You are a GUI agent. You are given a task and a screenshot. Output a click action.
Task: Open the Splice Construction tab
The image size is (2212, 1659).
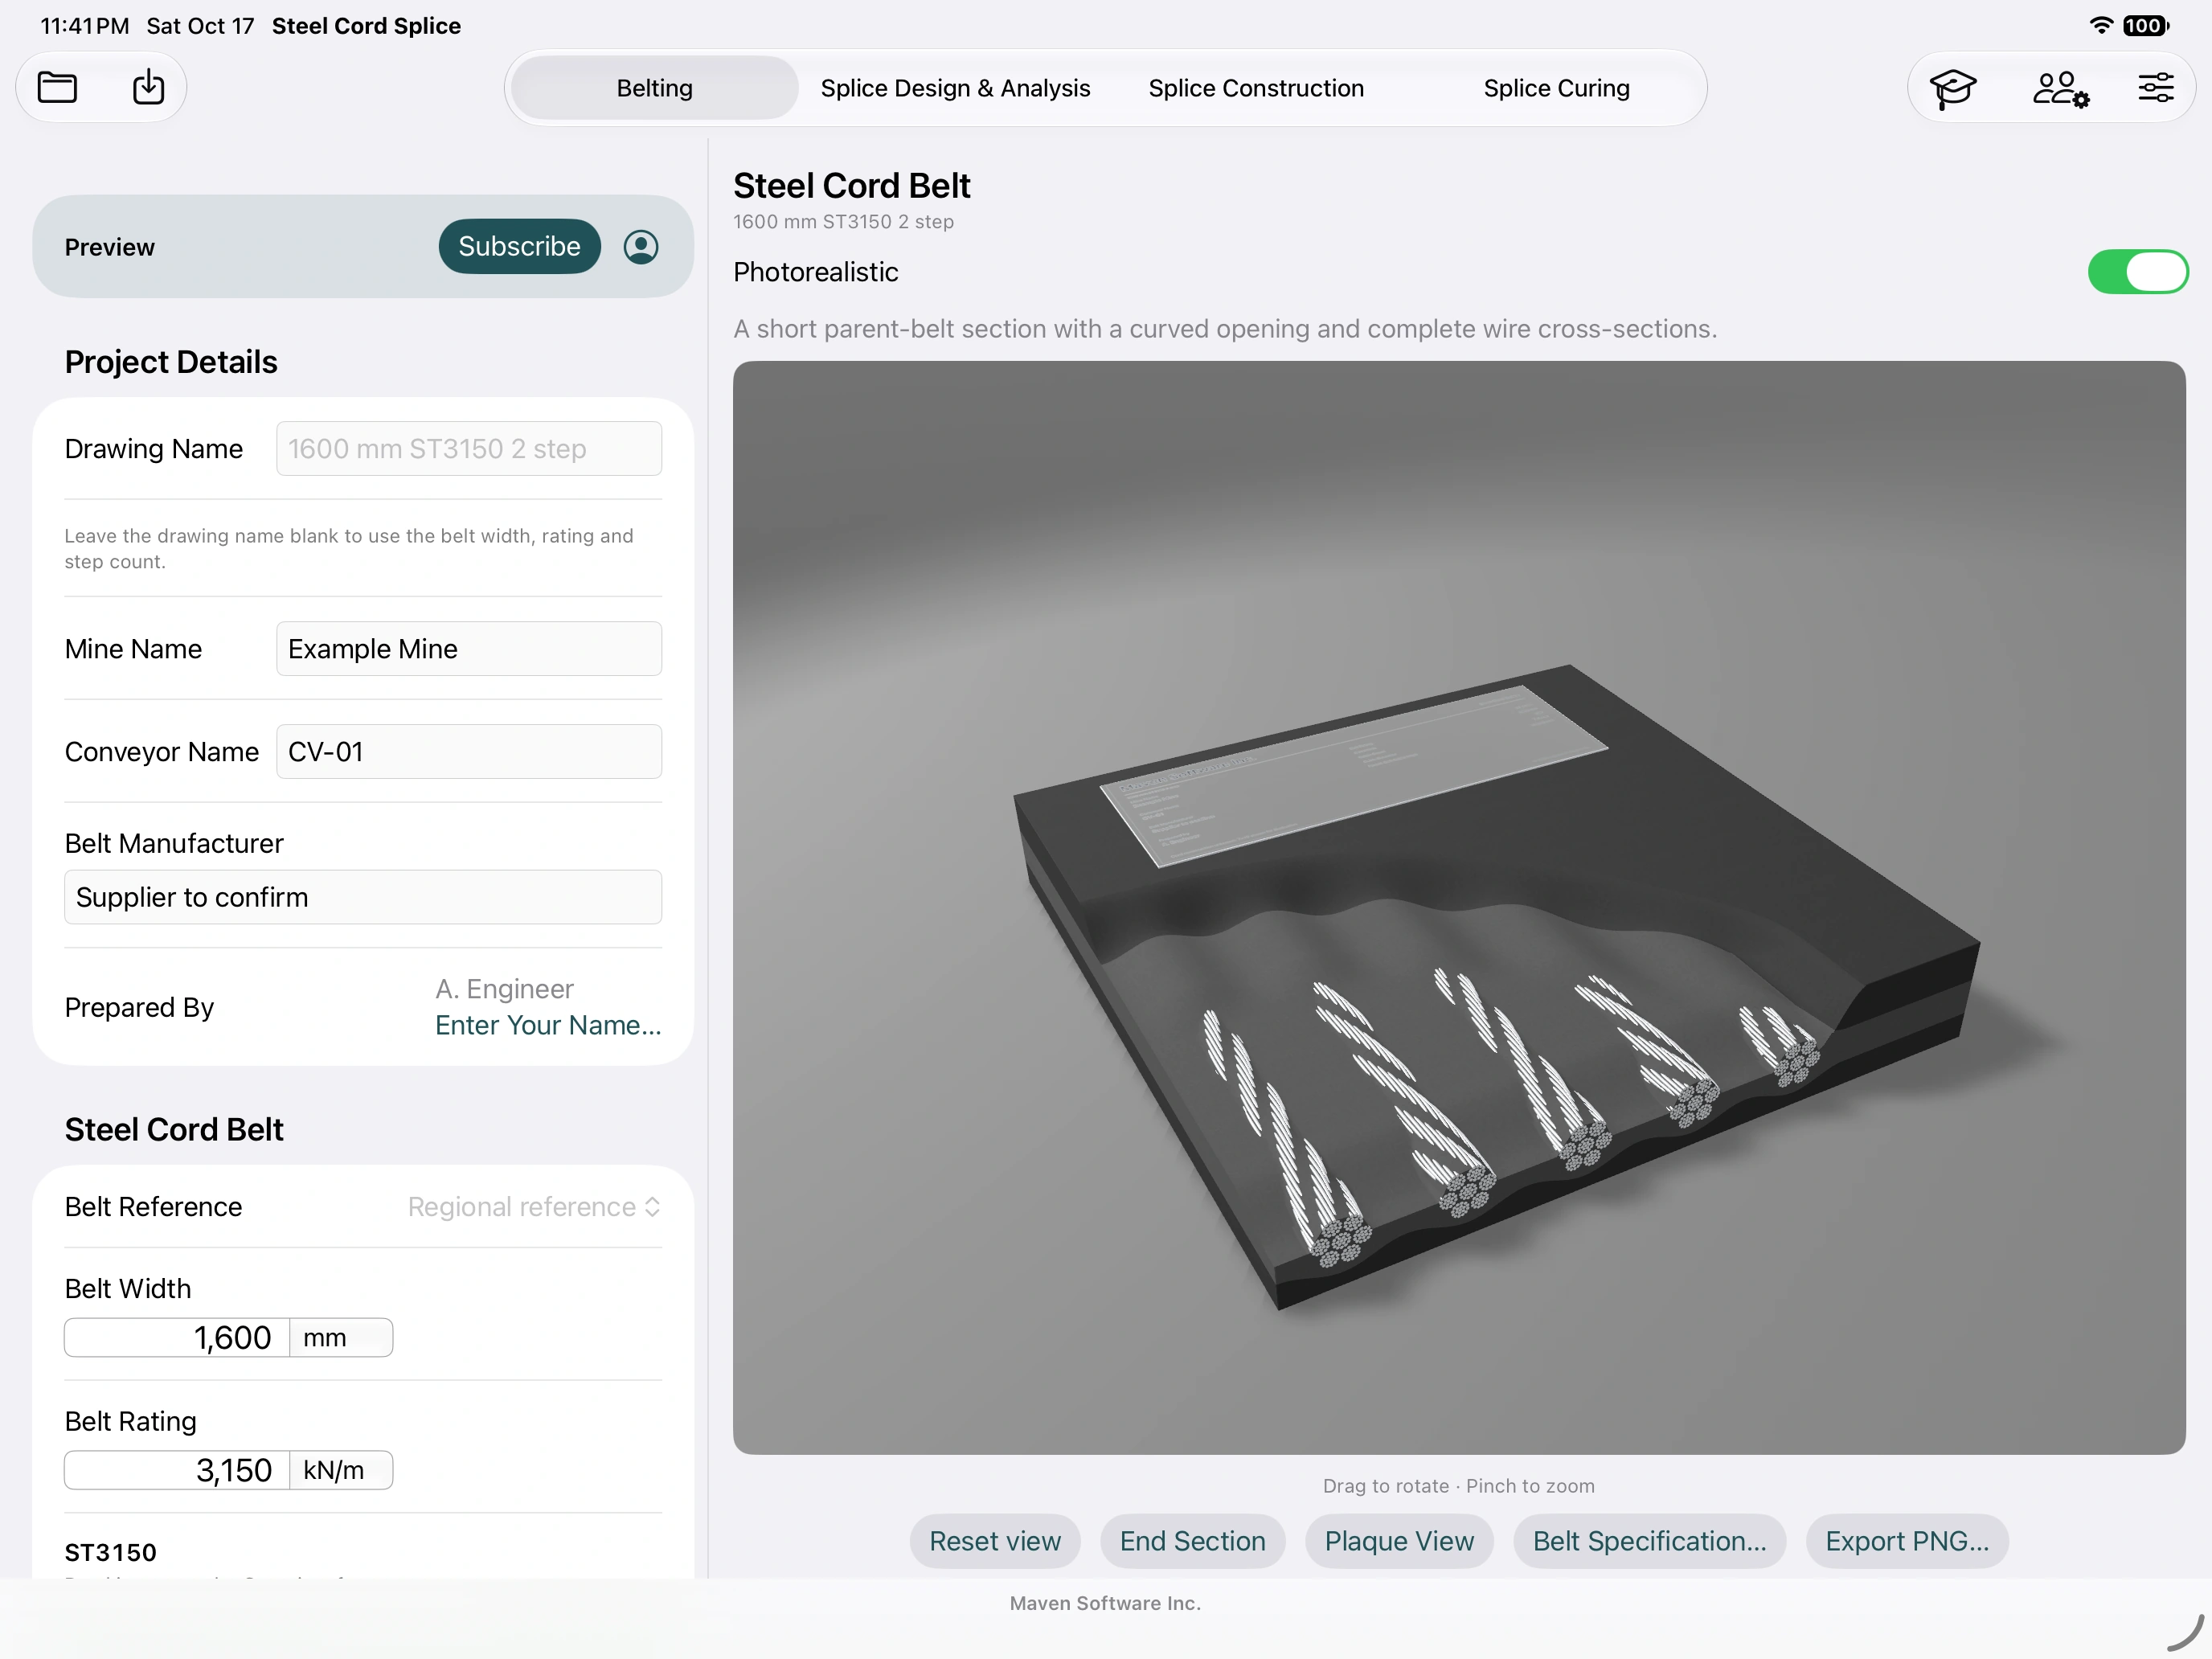pyautogui.click(x=1256, y=88)
